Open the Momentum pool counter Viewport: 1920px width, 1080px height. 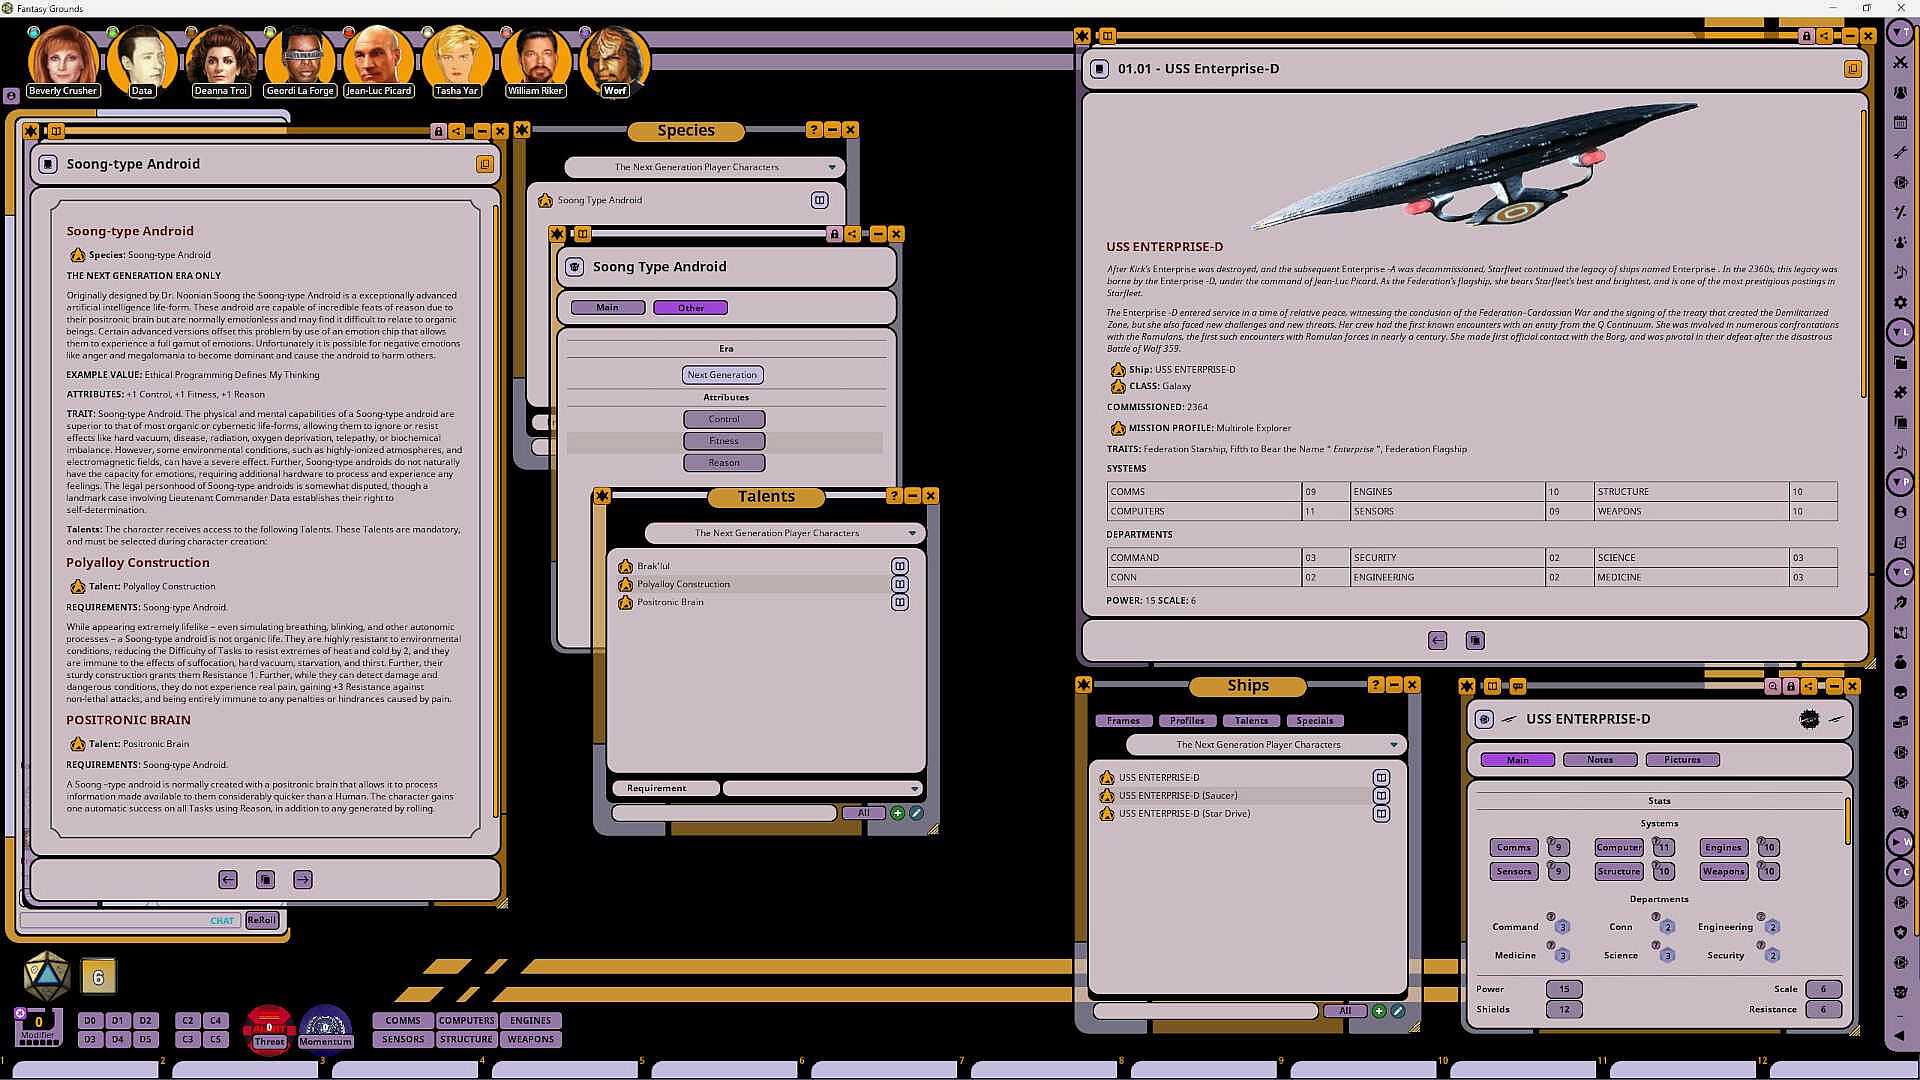pyautogui.click(x=325, y=1028)
